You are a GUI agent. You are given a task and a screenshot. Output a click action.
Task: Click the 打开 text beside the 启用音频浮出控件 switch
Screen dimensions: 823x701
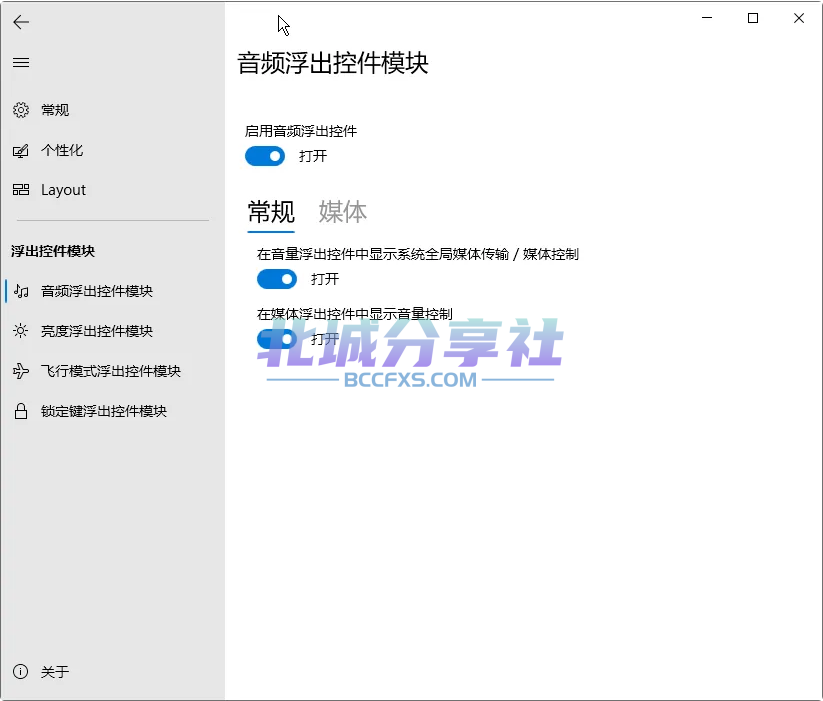[x=313, y=156]
